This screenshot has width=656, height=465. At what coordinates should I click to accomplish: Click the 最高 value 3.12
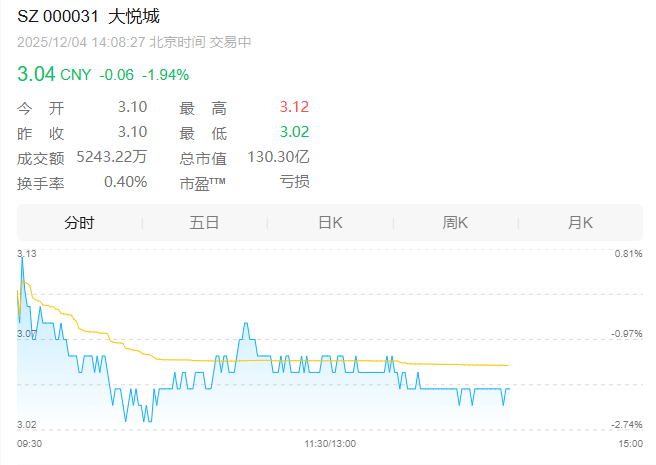point(294,107)
